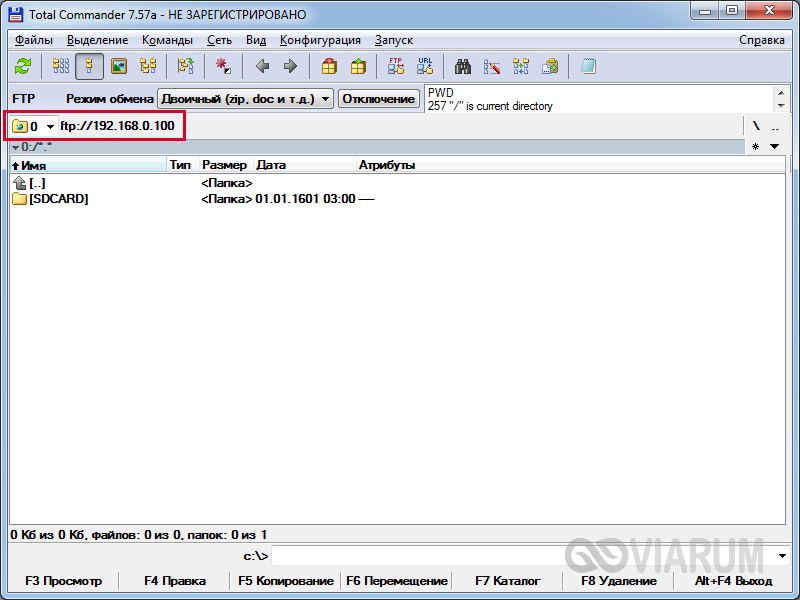Open the drive selection dropdown showing 0
Screen dimensions: 800x600
34,126
